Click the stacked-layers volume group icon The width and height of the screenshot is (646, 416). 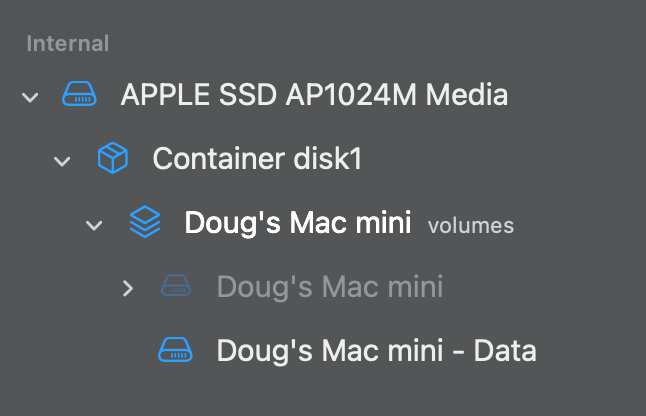tap(144, 223)
